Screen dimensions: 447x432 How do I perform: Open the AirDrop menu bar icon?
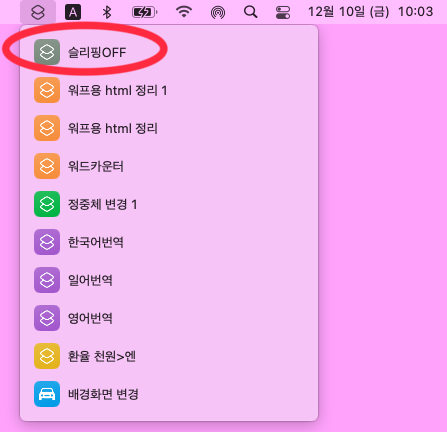(x=218, y=13)
